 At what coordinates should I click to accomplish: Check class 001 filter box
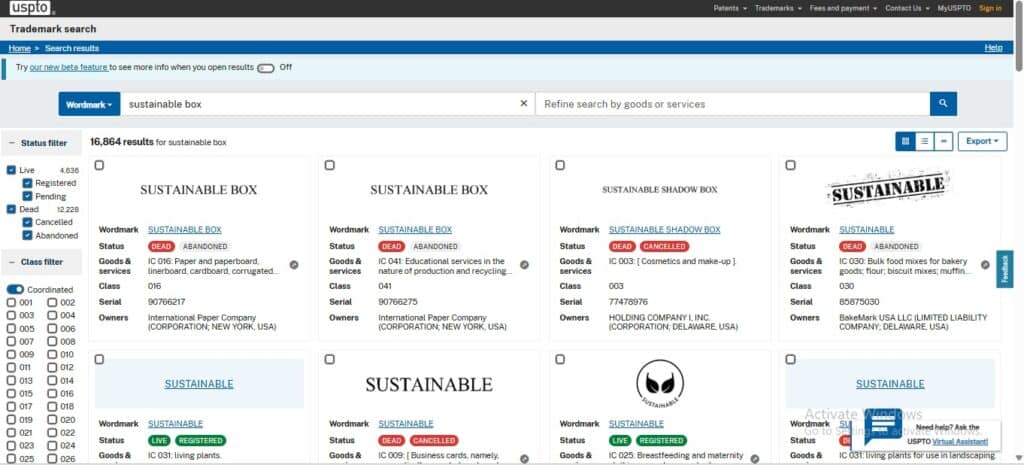[x=11, y=302]
